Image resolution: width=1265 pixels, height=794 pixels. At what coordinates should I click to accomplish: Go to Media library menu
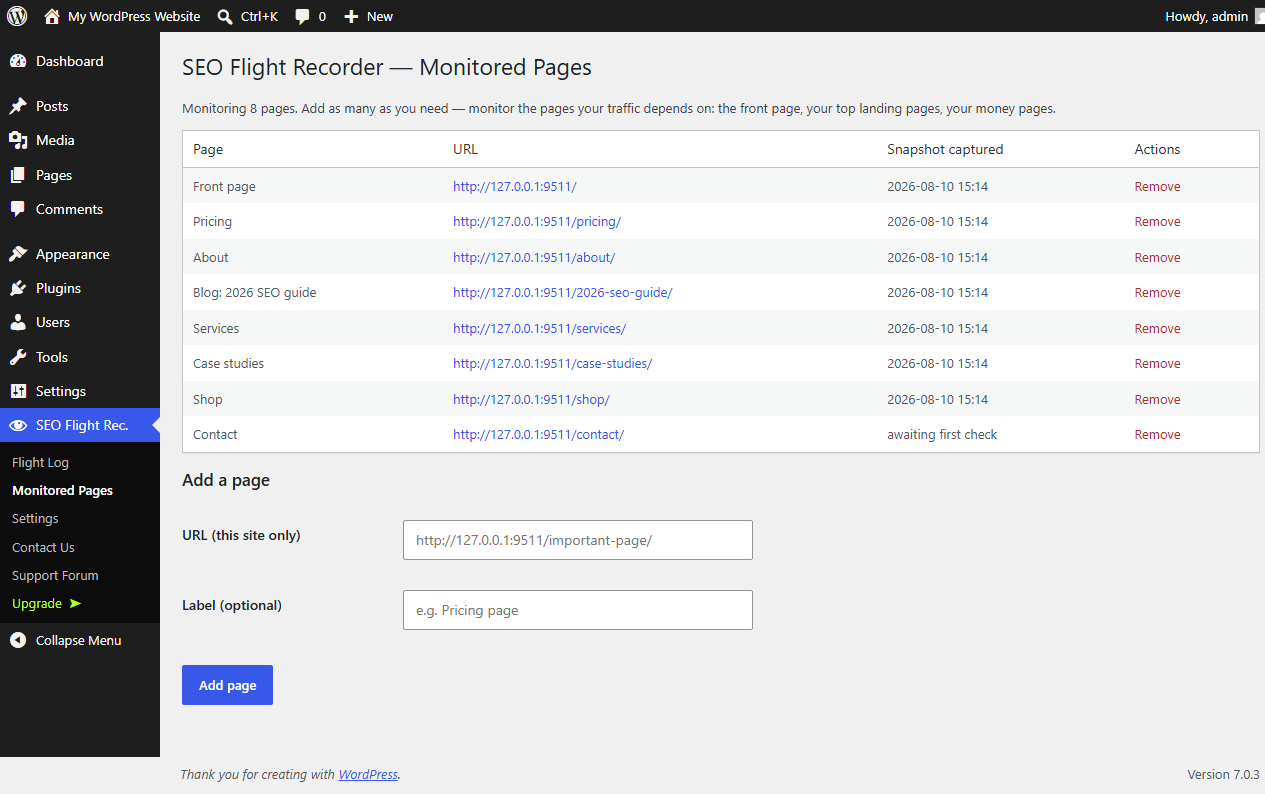80,140
